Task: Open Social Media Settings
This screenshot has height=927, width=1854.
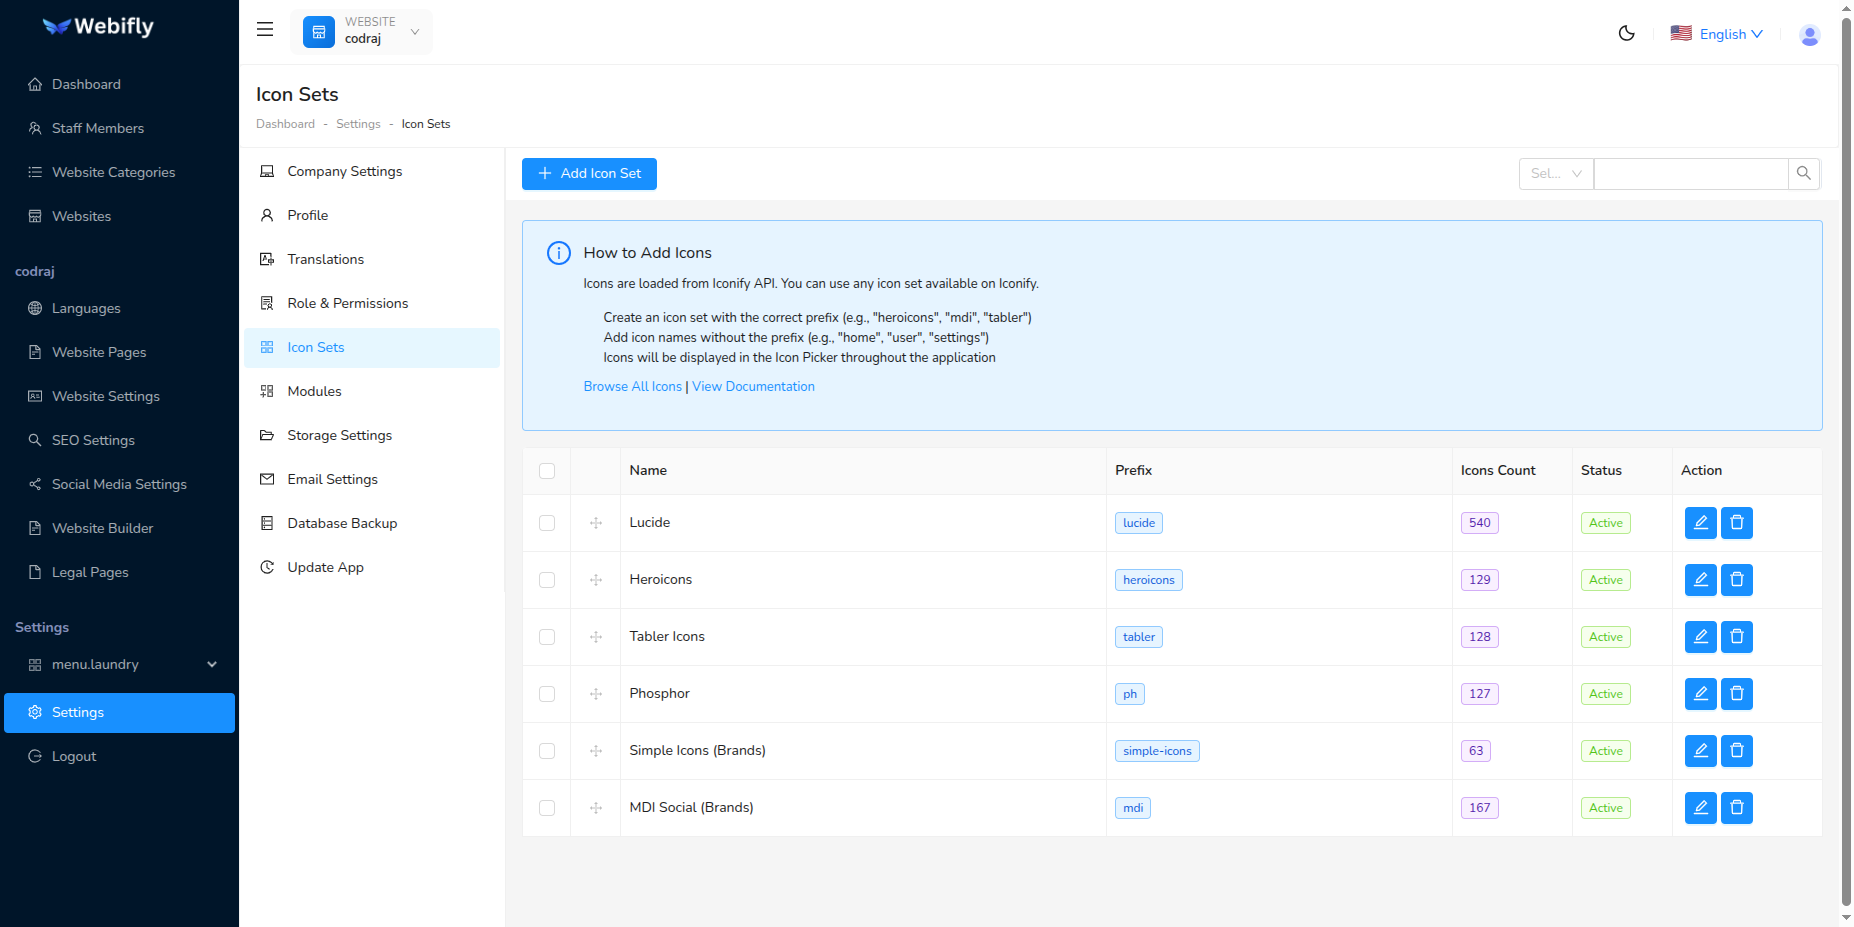Action: (x=118, y=484)
